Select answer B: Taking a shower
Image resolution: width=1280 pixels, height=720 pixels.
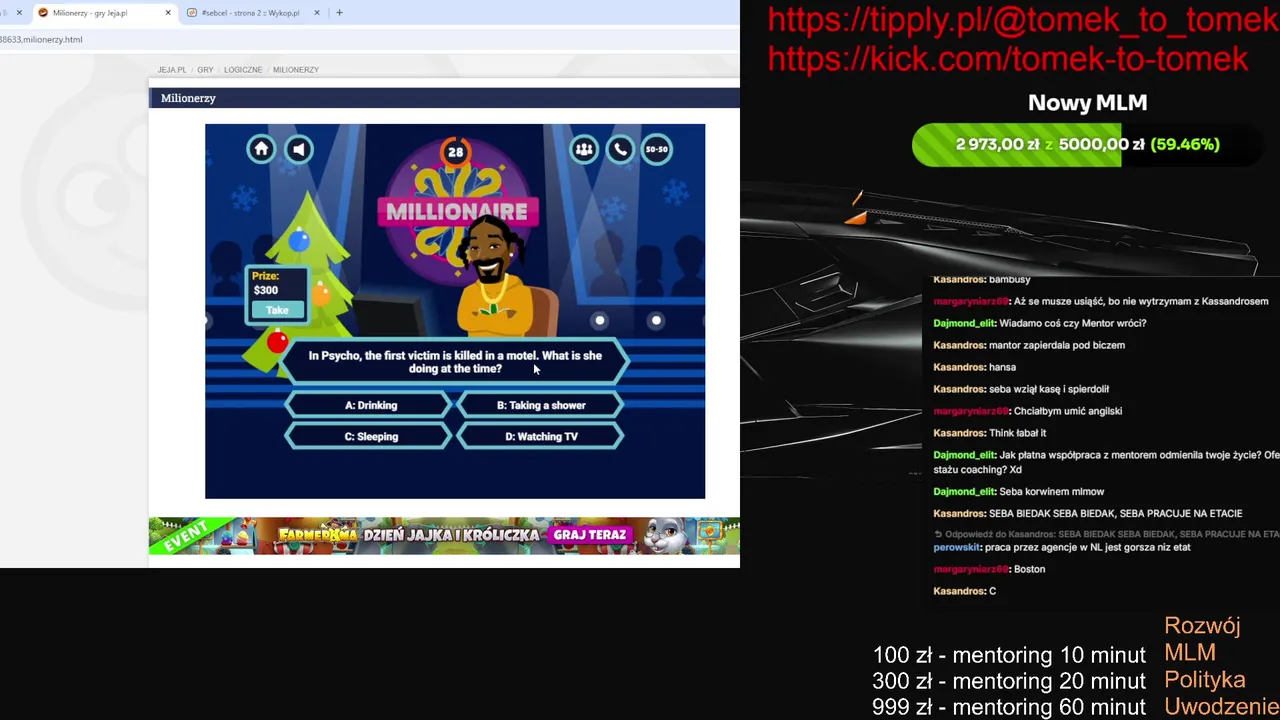tap(541, 405)
